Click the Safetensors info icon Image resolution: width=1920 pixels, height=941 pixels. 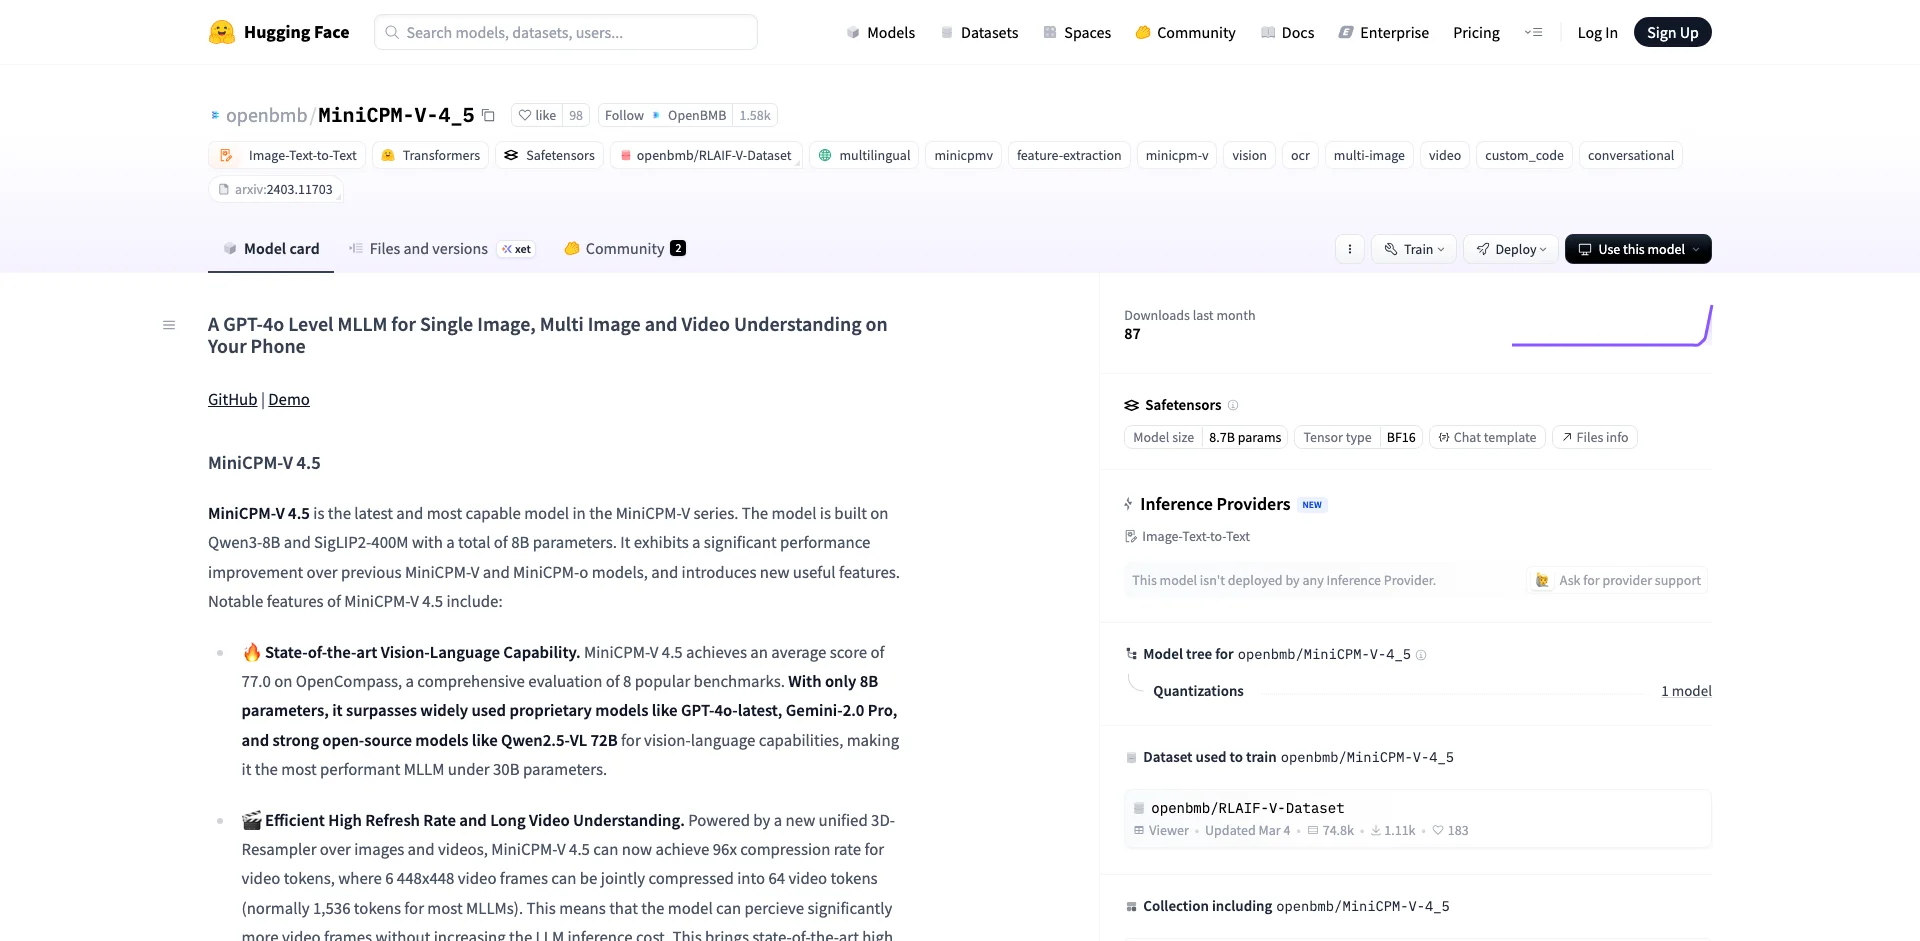(x=1234, y=406)
